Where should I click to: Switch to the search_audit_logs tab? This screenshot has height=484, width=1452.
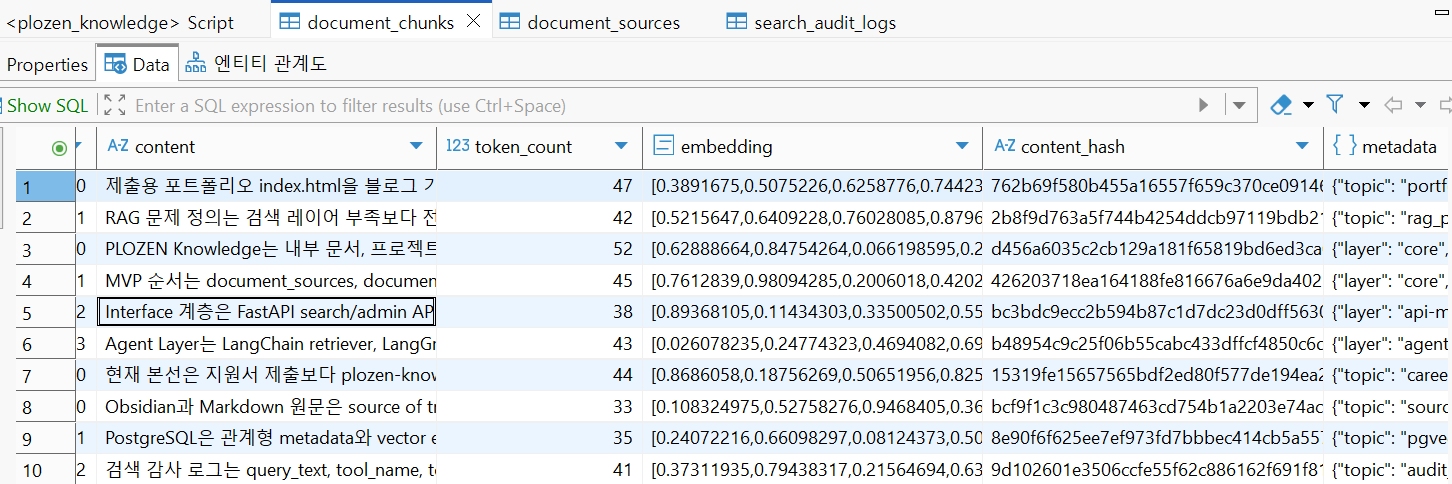(x=811, y=22)
